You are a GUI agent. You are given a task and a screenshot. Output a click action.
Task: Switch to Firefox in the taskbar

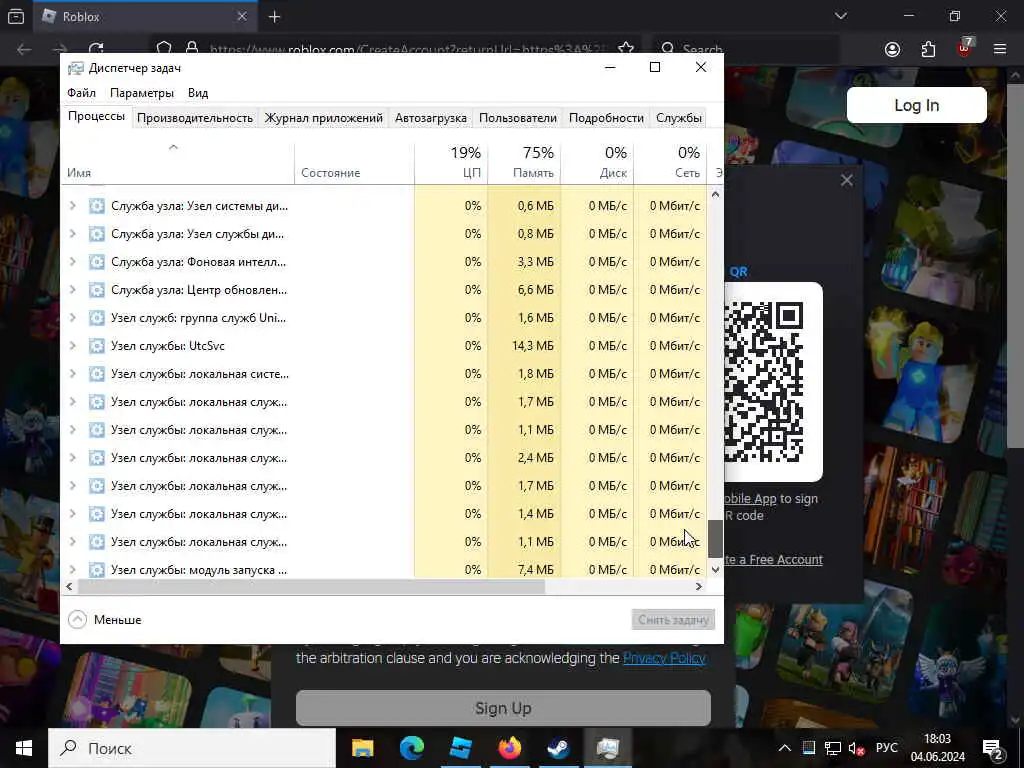tap(510, 748)
